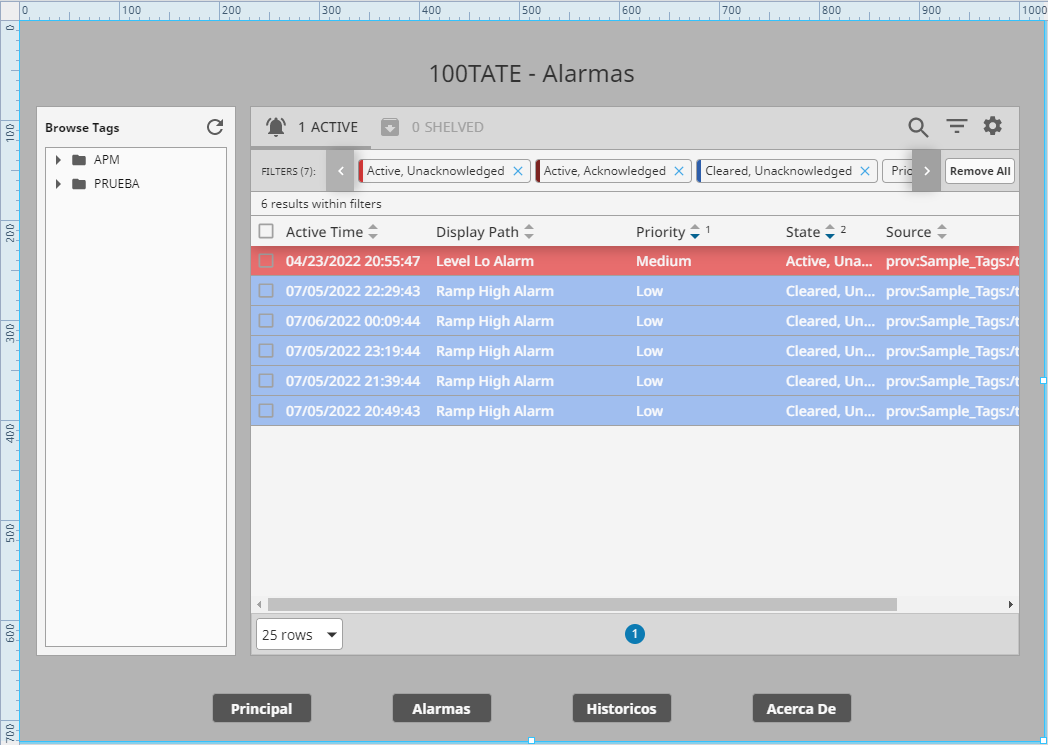Check the select-all checkbox in table header
This screenshot has height=745, width=1048.
266,232
